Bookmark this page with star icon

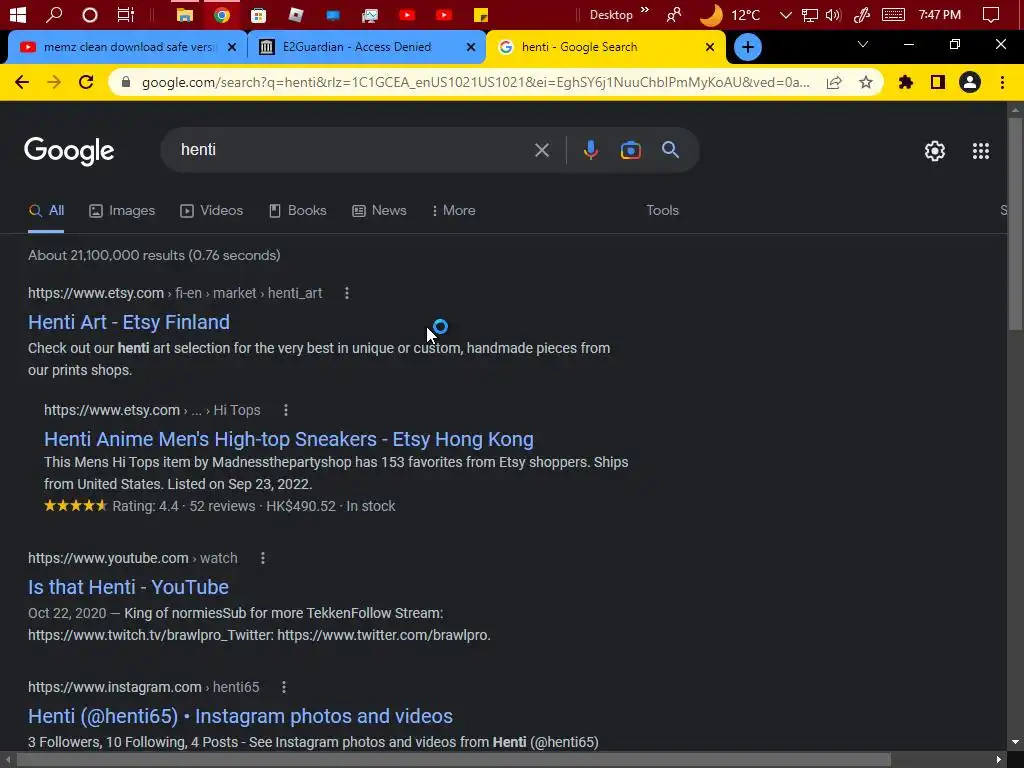[866, 82]
